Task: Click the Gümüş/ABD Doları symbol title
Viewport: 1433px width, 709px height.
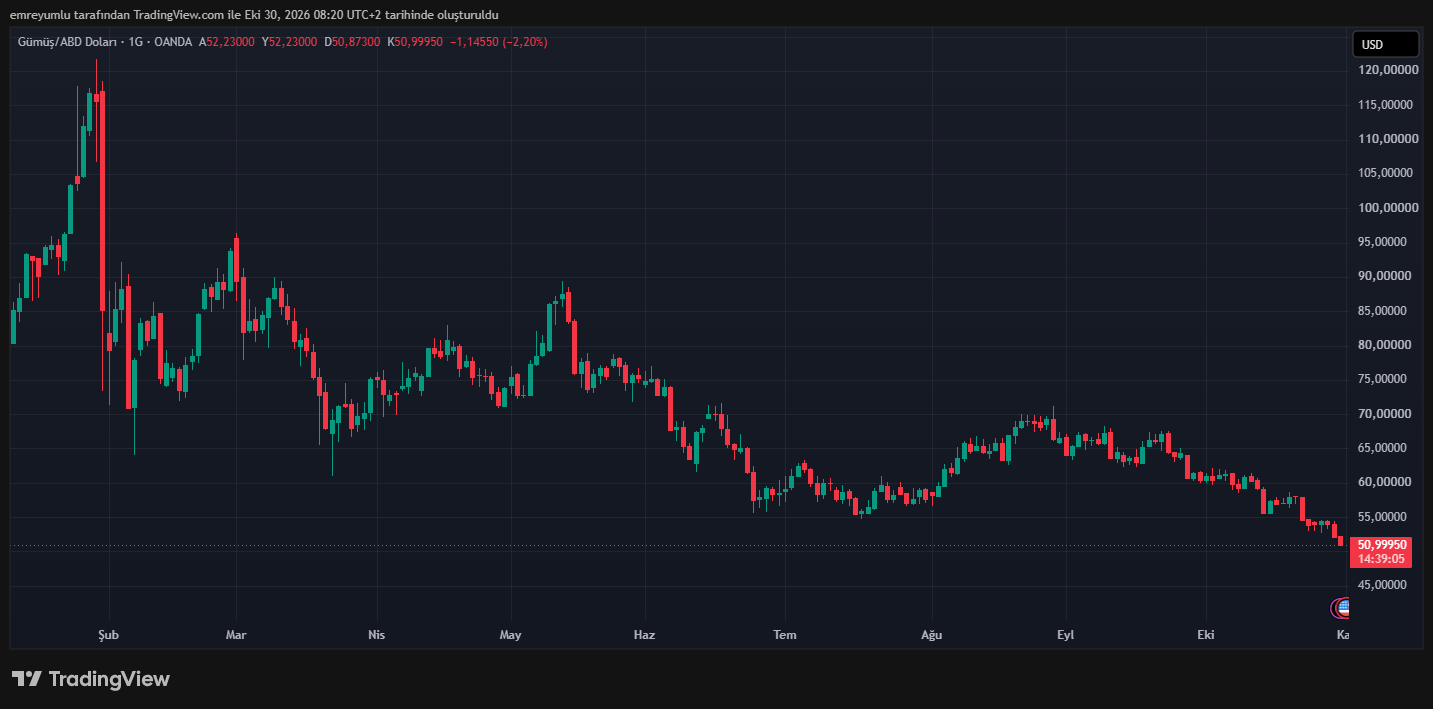Action: (67, 42)
